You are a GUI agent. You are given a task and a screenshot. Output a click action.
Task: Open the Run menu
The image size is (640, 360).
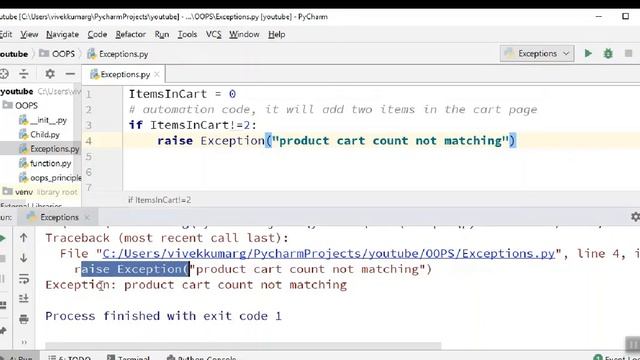162,35
